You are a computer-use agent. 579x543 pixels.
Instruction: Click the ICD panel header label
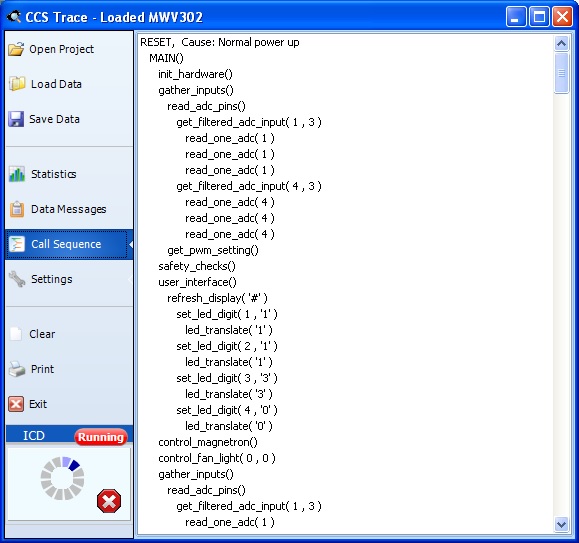[x=34, y=436]
